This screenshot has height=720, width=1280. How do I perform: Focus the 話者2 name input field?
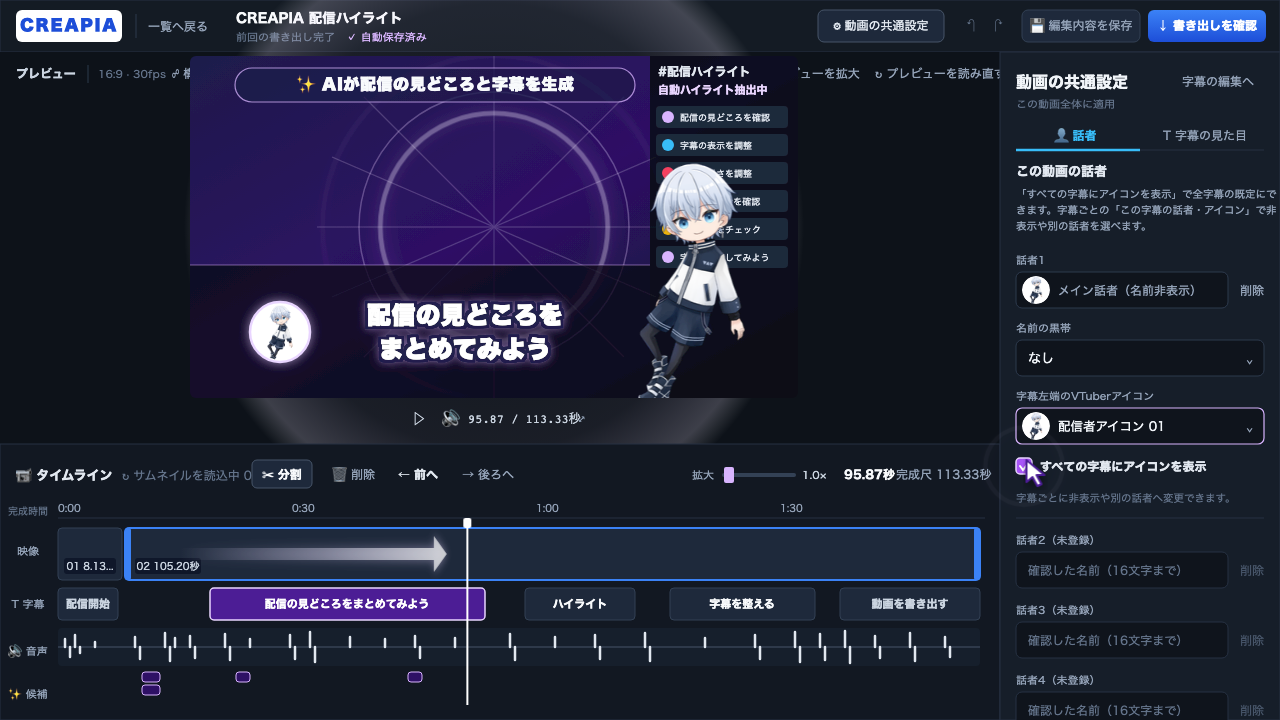click(1122, 570)
